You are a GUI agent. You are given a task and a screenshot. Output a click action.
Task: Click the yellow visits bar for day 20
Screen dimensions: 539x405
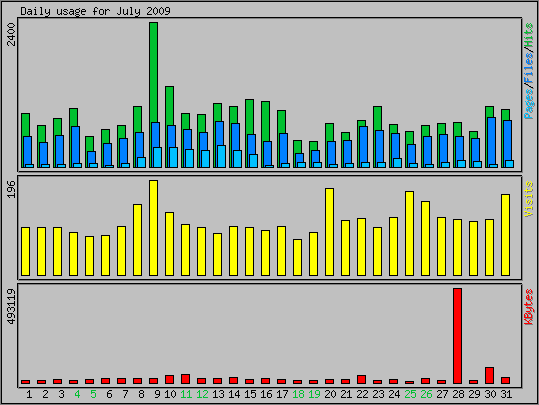[x=329, y=232]
